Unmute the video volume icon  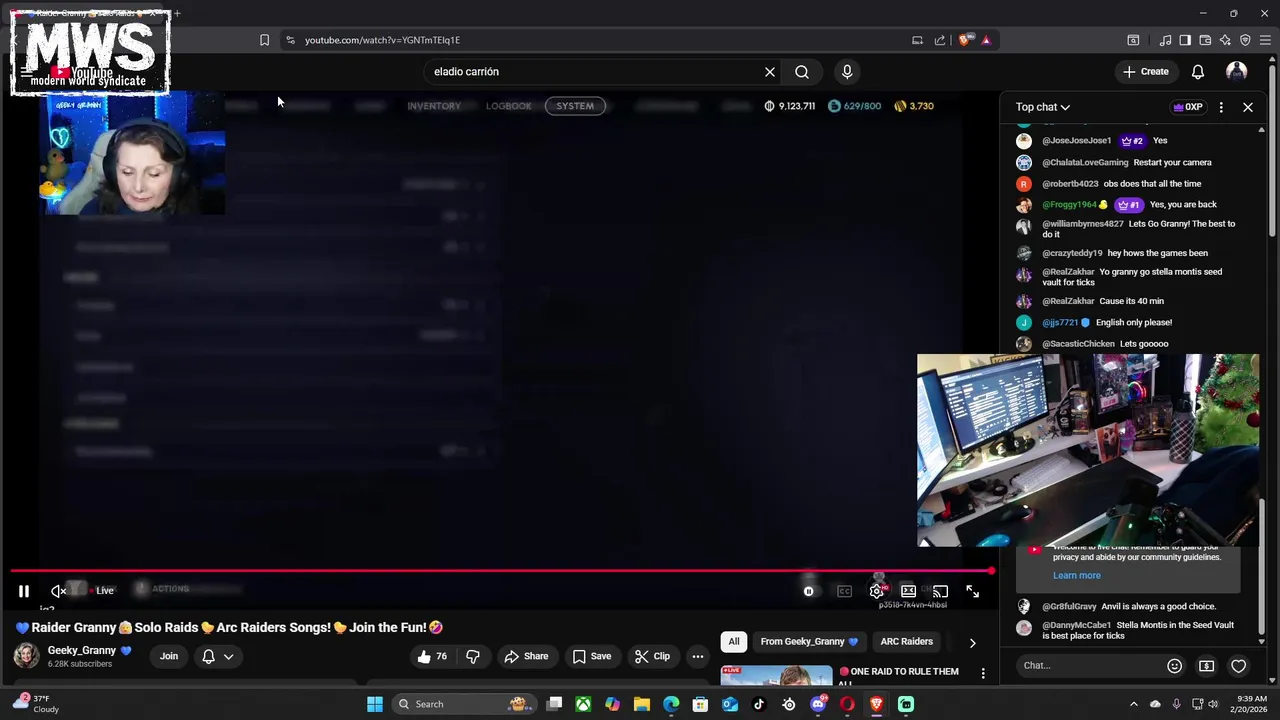click(59, 591)
